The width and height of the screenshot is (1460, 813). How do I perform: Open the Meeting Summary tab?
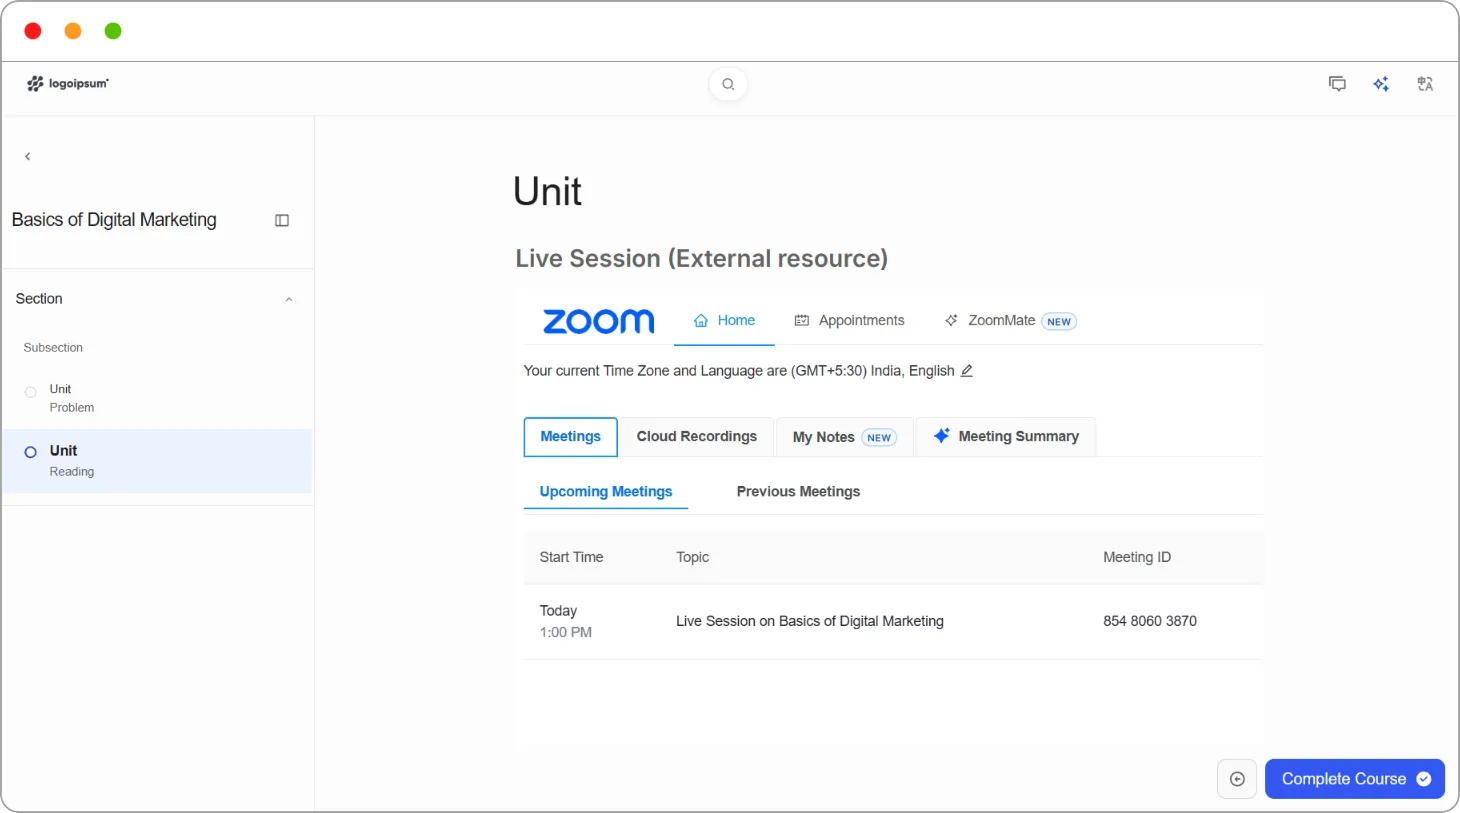click(x=1006, y=437)
